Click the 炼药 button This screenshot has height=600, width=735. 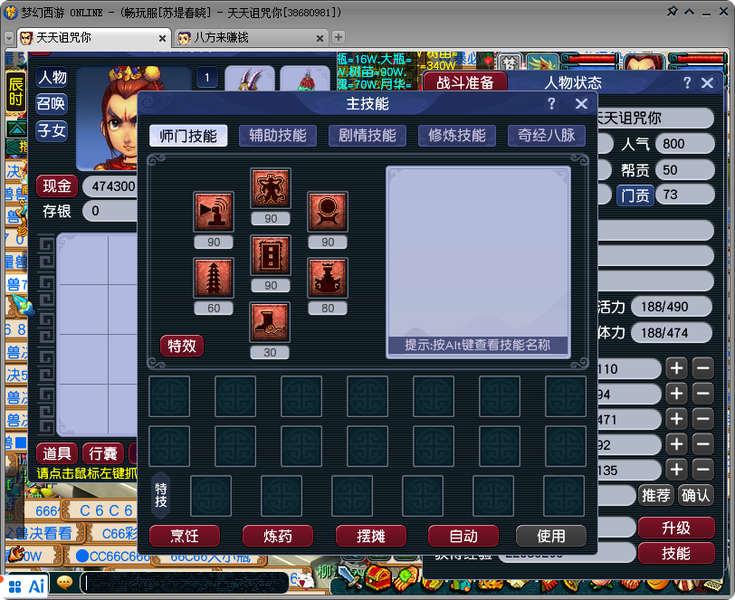click(278, 536)
